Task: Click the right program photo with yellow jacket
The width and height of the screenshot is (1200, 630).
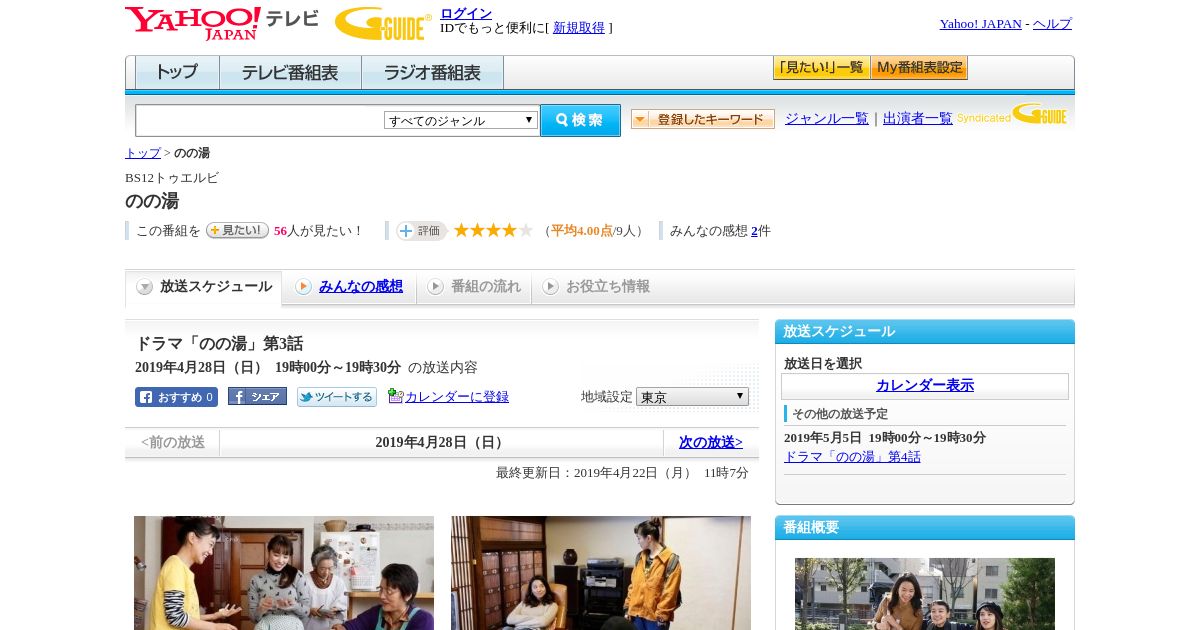Action: [x=601, y=573]
